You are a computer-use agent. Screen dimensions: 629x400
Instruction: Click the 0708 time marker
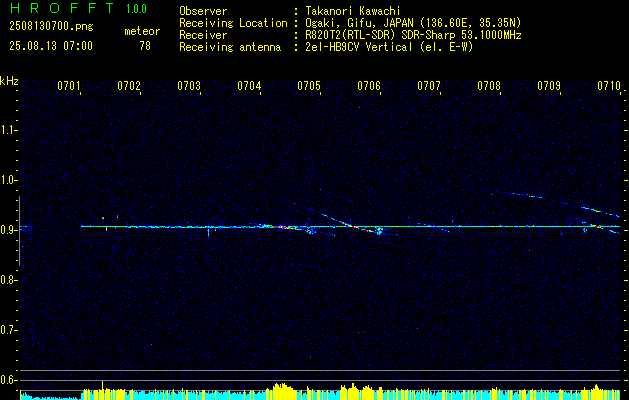(x=489, y=85)
